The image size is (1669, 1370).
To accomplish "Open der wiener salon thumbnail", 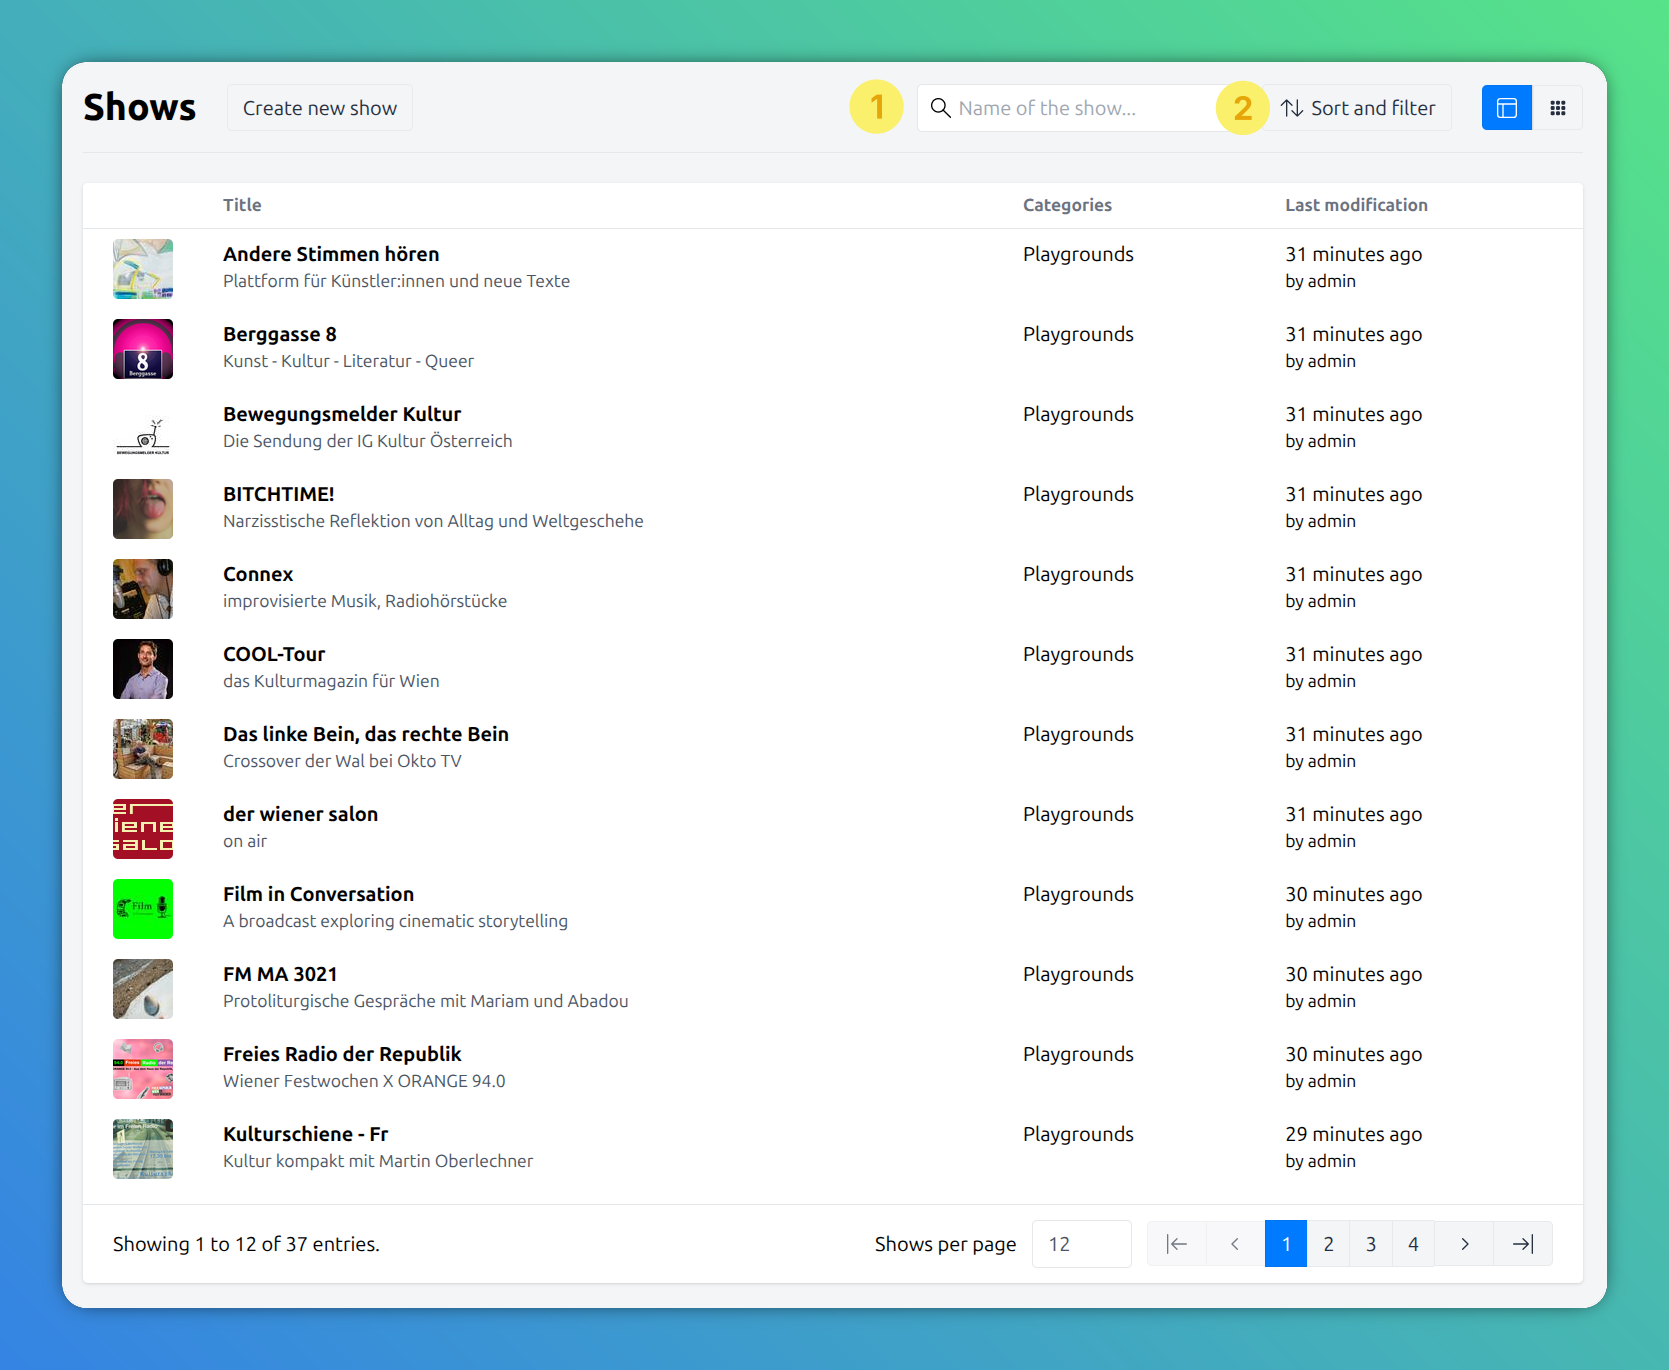I will tap(143, 829).
